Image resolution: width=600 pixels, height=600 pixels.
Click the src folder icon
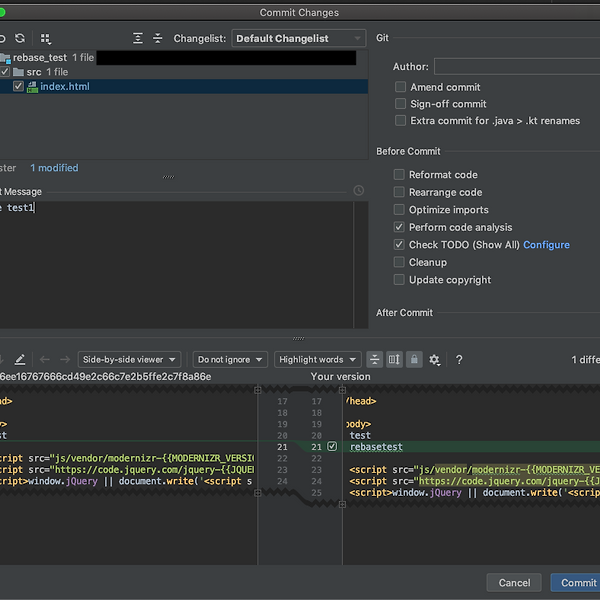point(18,72)
